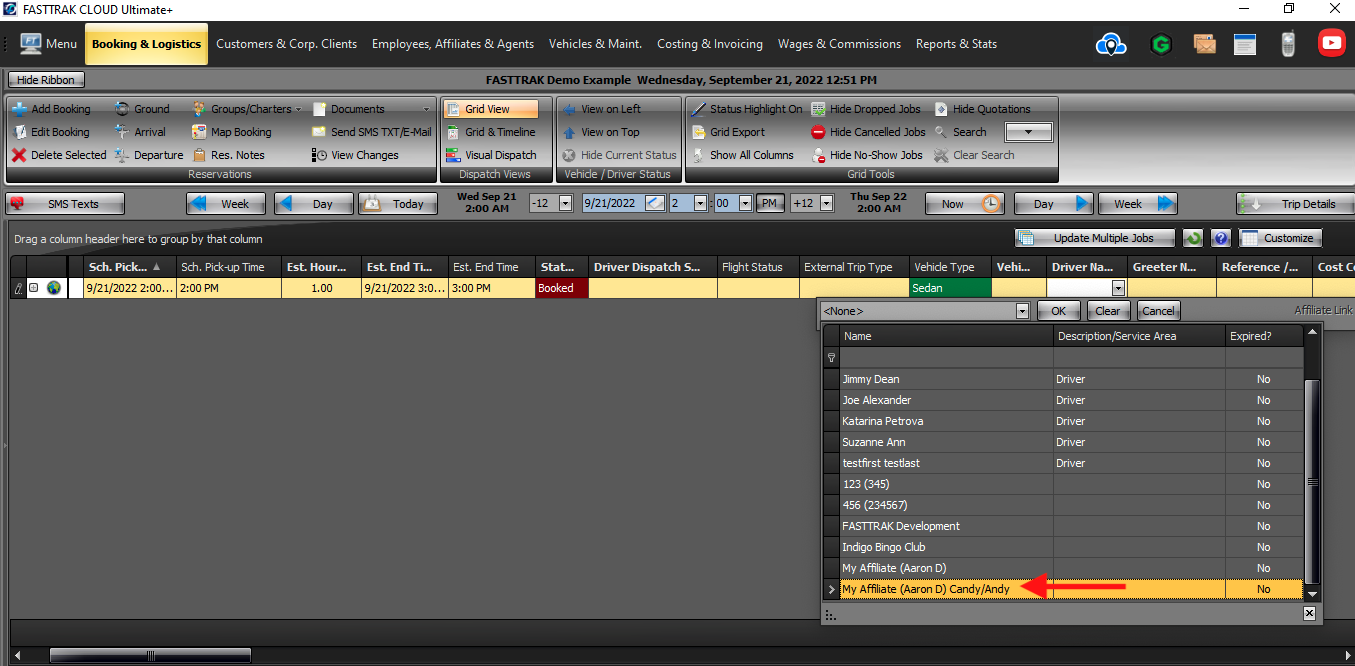Select the Departure airplane icon
Viewport: 1355px width, 666px height.
click(x=121, y=155)
